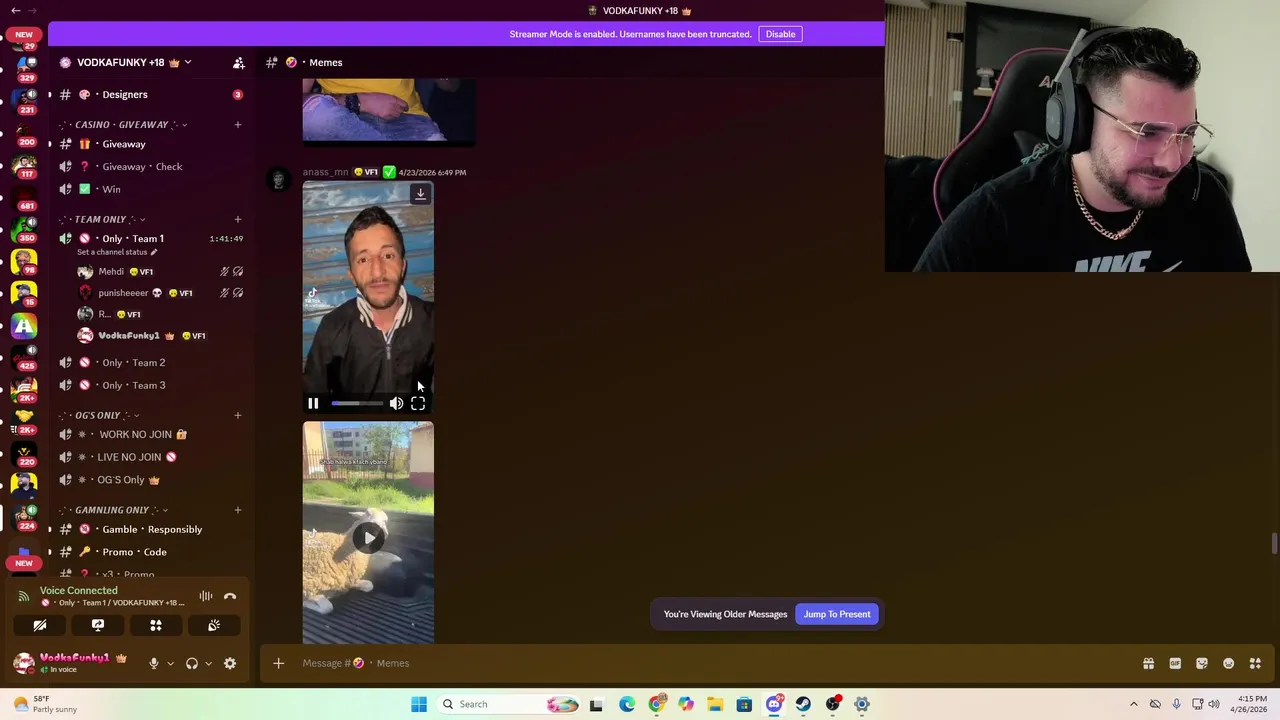The image size is (1280, 720).
Task: Show voice connection signal details
Action: tap(23, 596)
